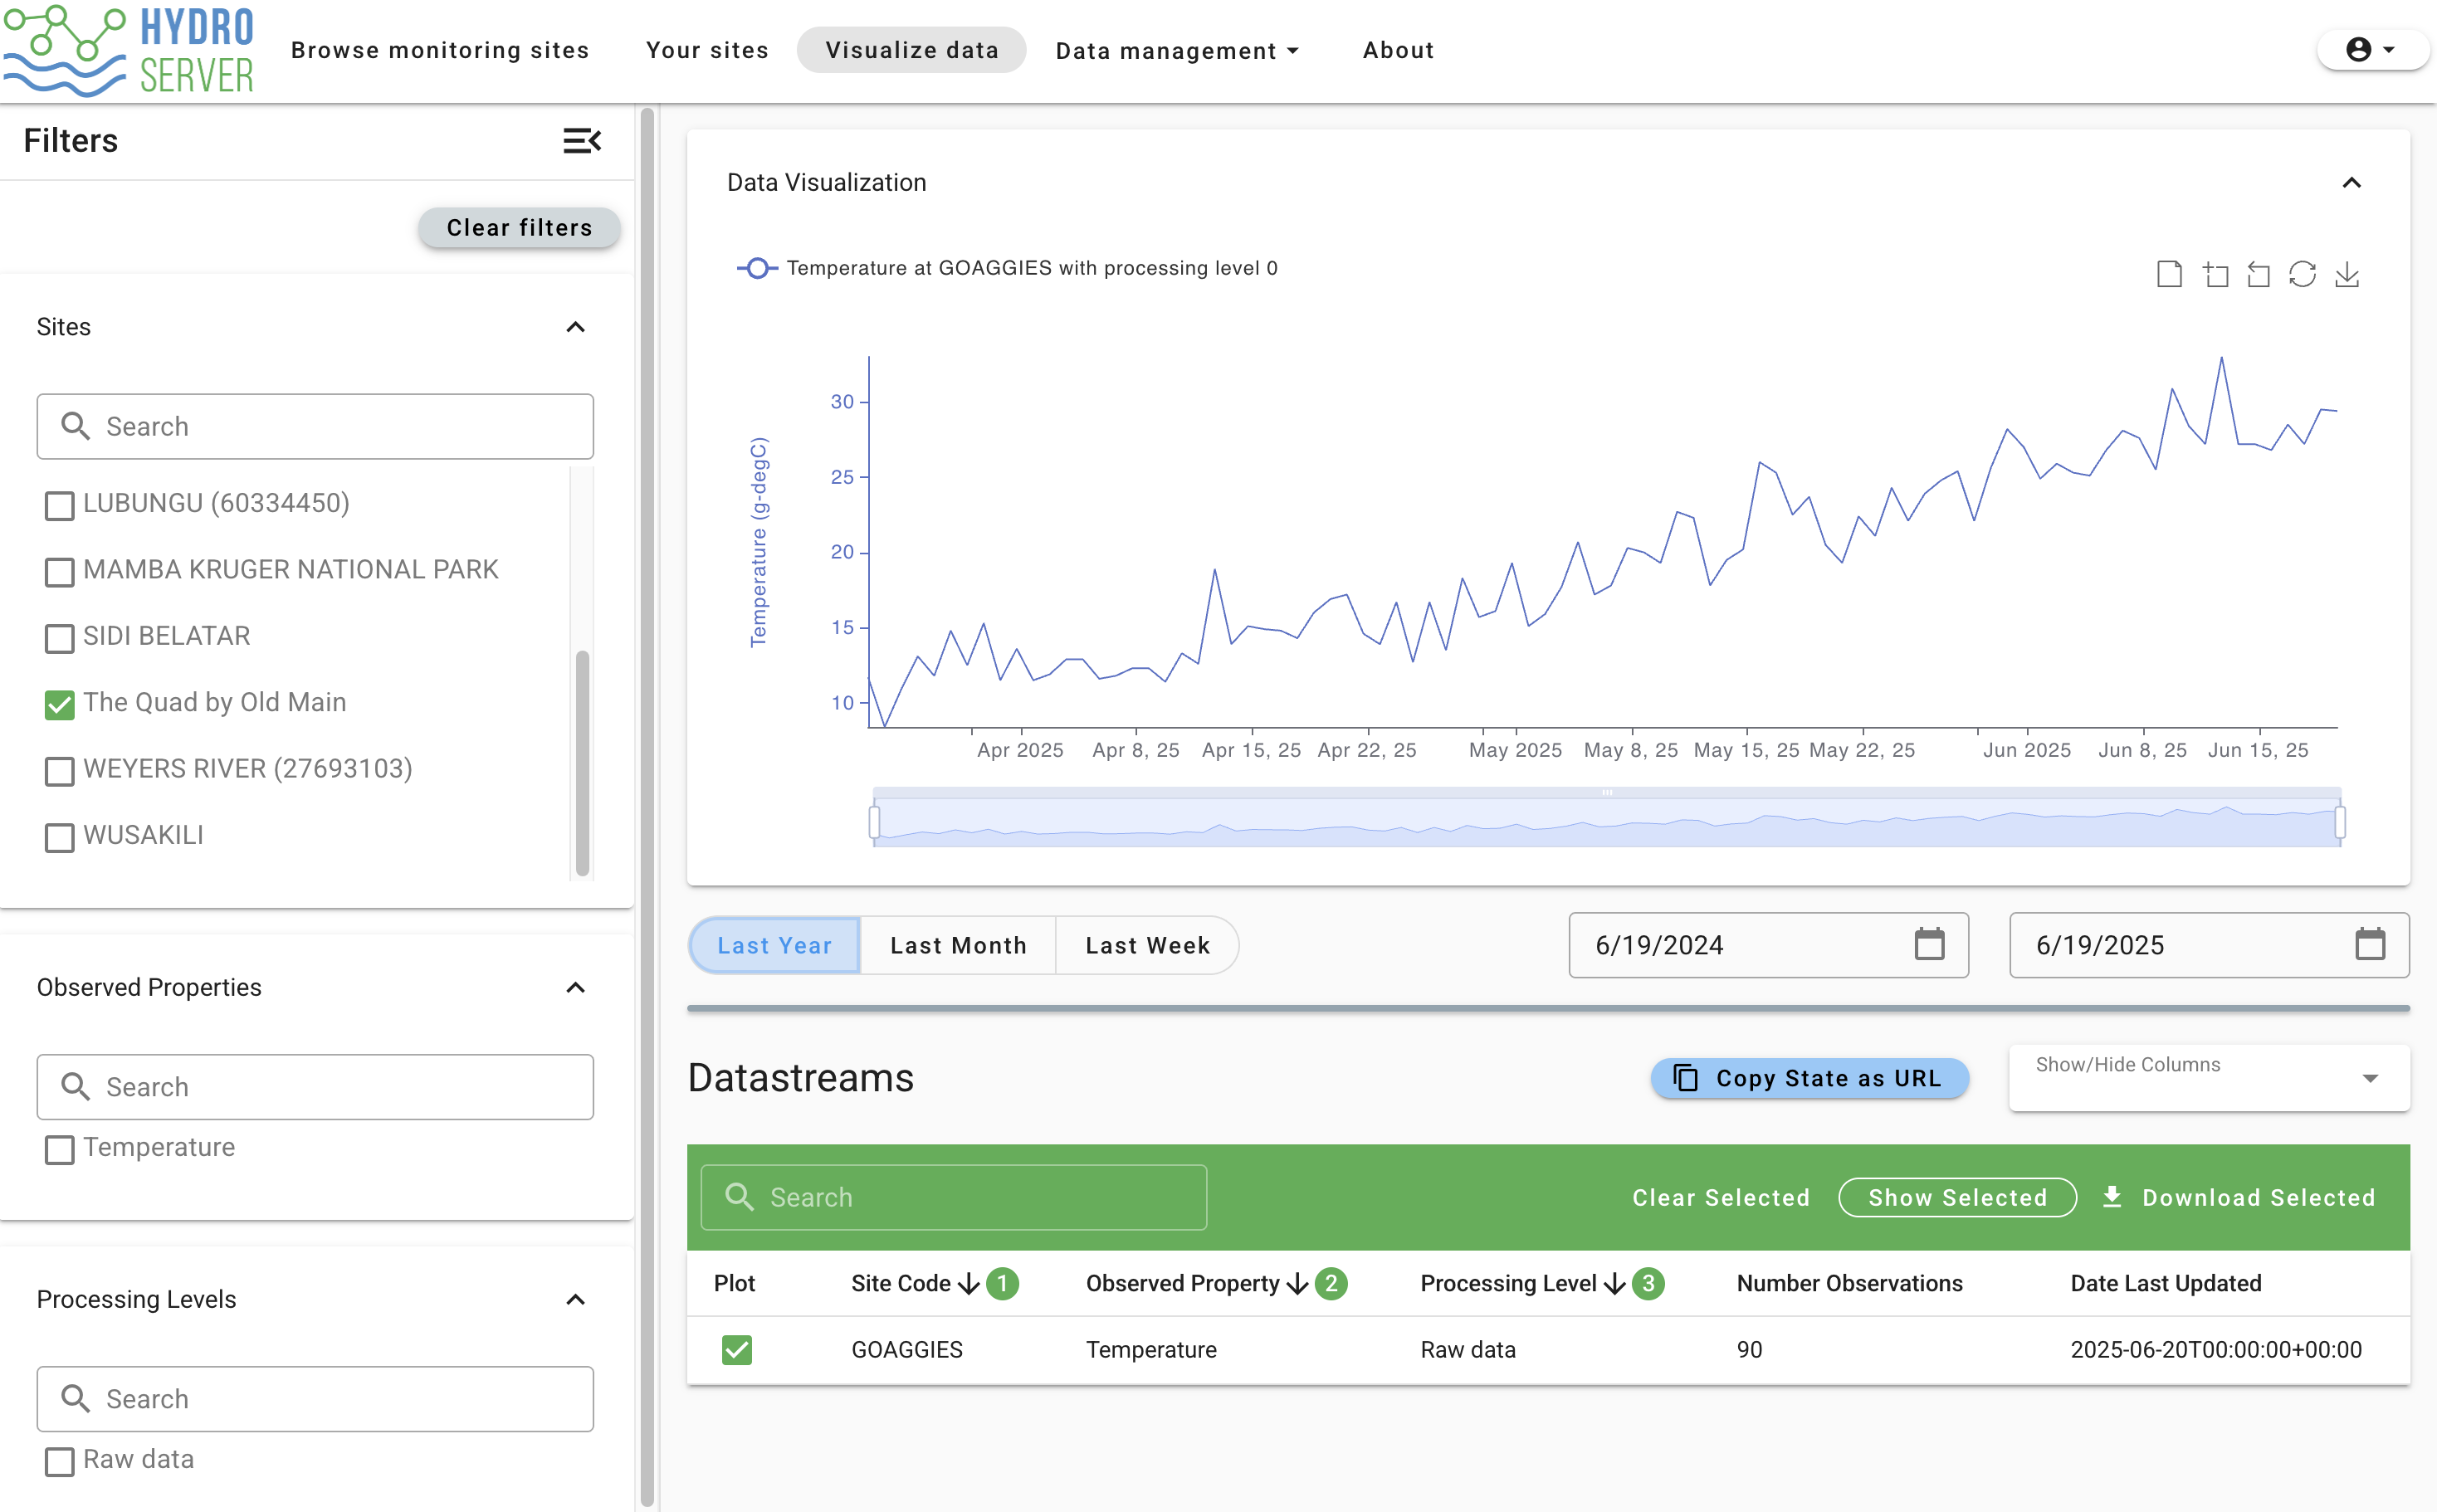Grab the left chart zoom slider handle
This screenshot has width=2437, height=1512.
[x=875, y=822]
